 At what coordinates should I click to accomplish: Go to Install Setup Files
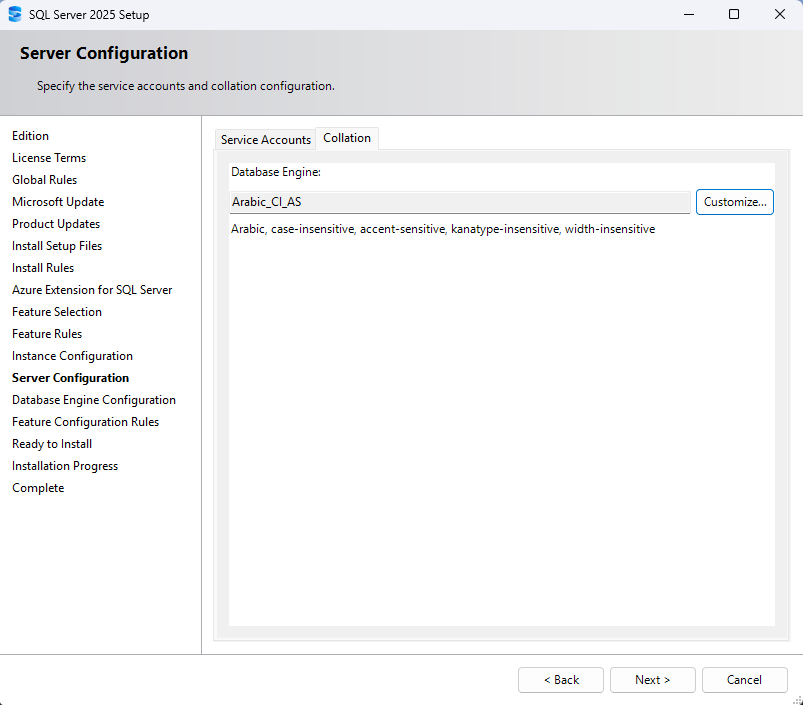(x=56, y=245)
